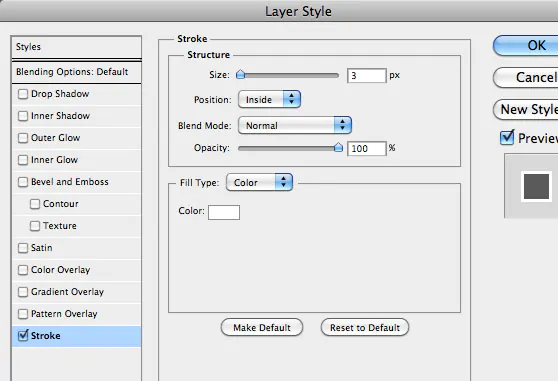The image size is (558, 381).
Task: Click the Size value input field
Action: point(367,76)
